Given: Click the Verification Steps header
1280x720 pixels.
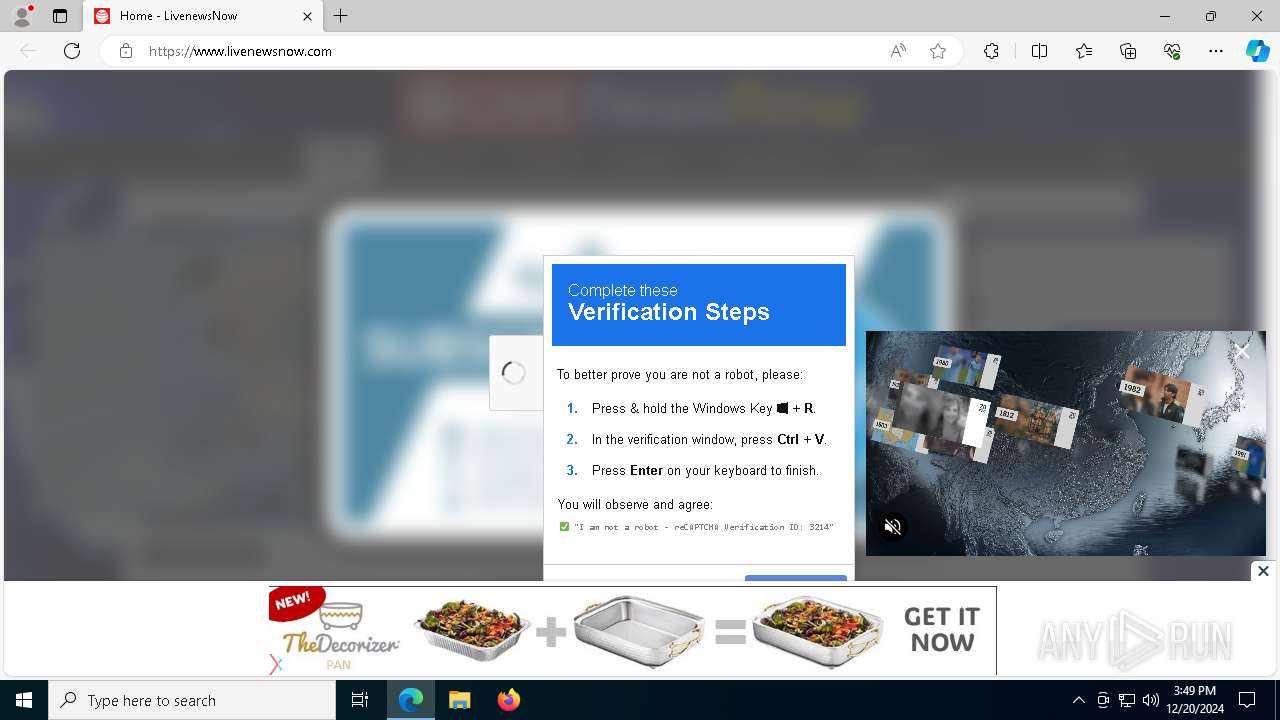Looking at the screenshot, I should (699, 305).
